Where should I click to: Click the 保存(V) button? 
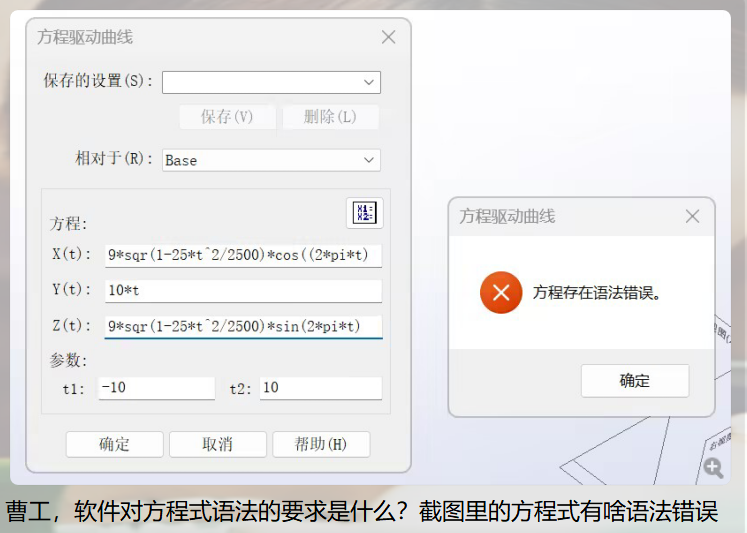pyautogui.click(x=227, y=117)
